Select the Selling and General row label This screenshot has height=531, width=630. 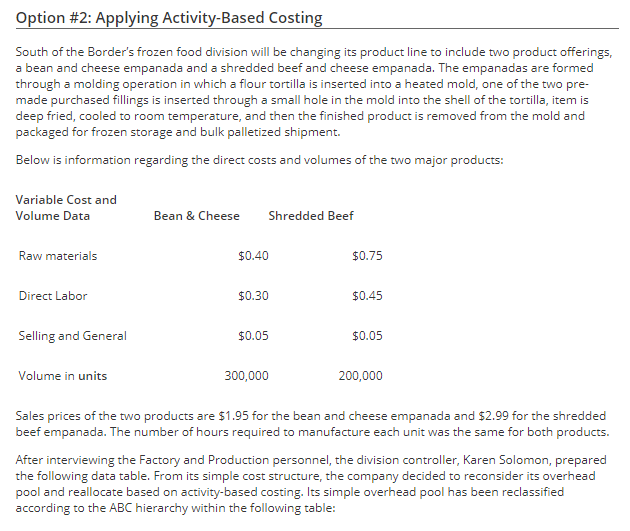72,336
